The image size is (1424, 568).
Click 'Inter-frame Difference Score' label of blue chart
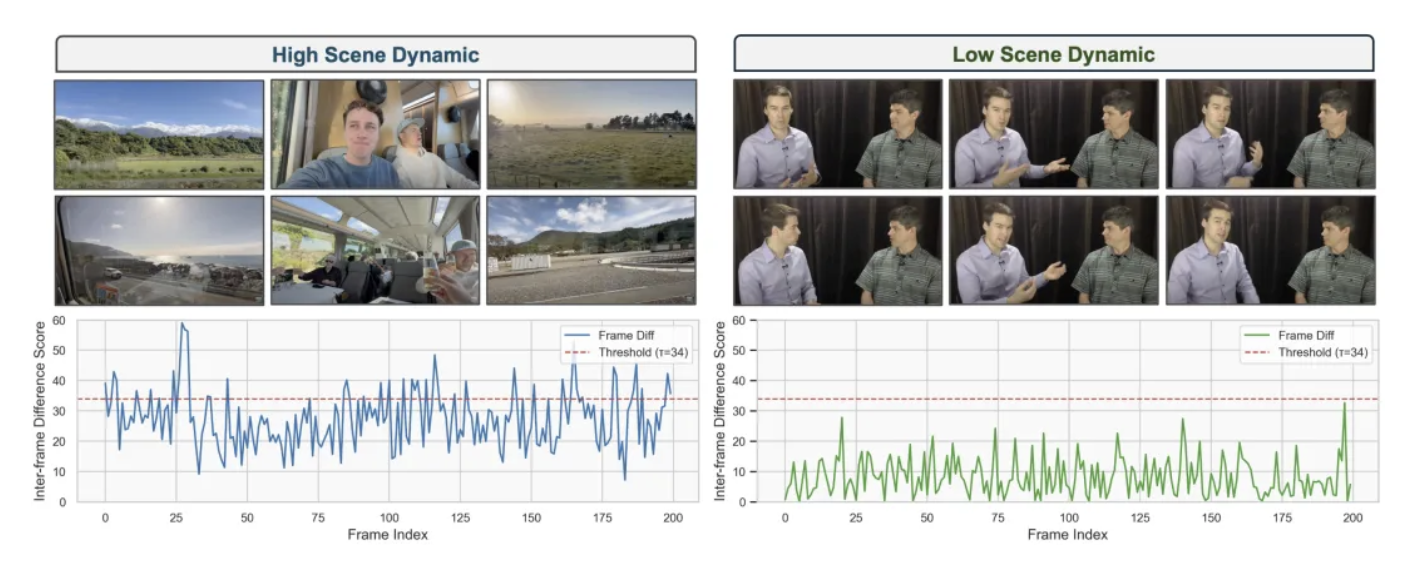pyautogui.click(x=41, y=411)
